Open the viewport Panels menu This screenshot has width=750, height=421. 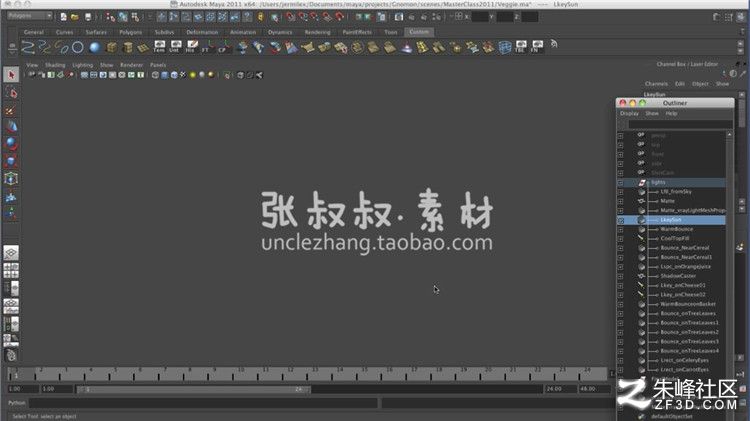tap(158, 65)
